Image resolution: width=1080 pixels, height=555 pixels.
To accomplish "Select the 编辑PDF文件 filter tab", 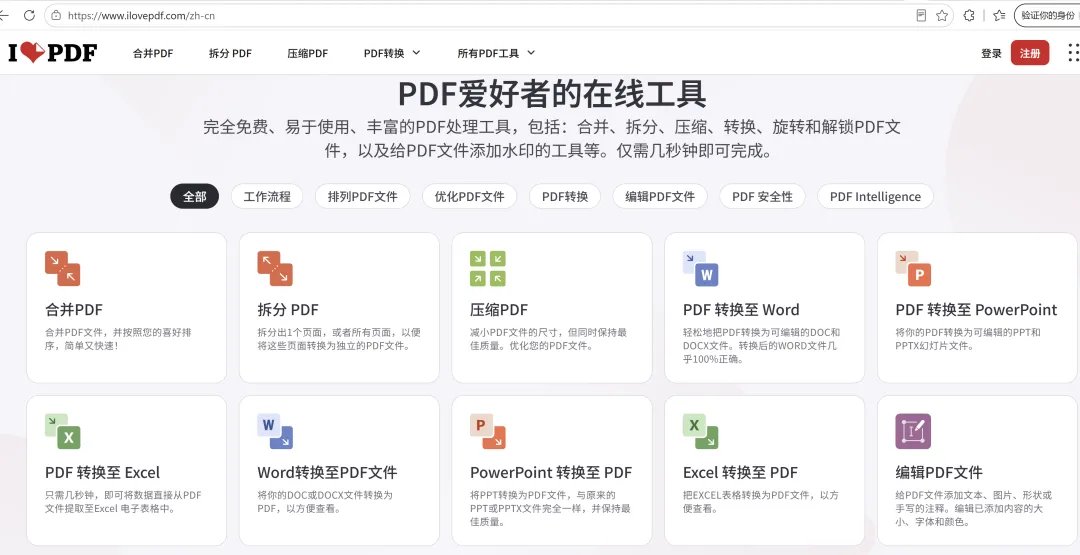I will click(660, 196).
